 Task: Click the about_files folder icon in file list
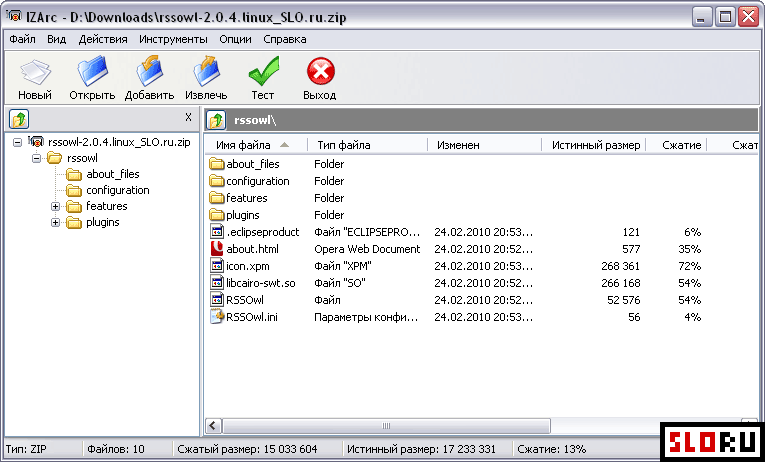pyautogui.click(x=217, y=164)
